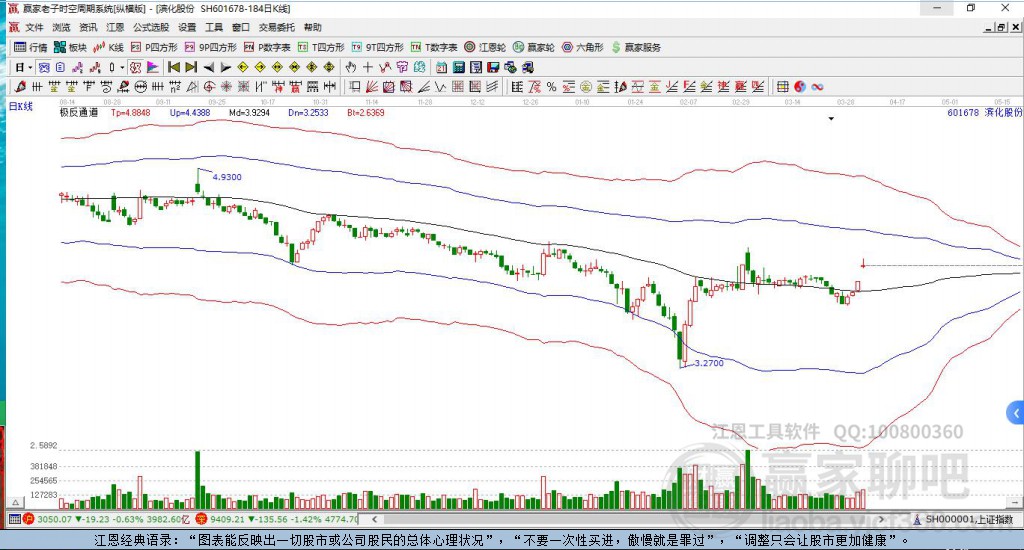Select the hand pan tool
1024x550 pixels.
(351, 67)
